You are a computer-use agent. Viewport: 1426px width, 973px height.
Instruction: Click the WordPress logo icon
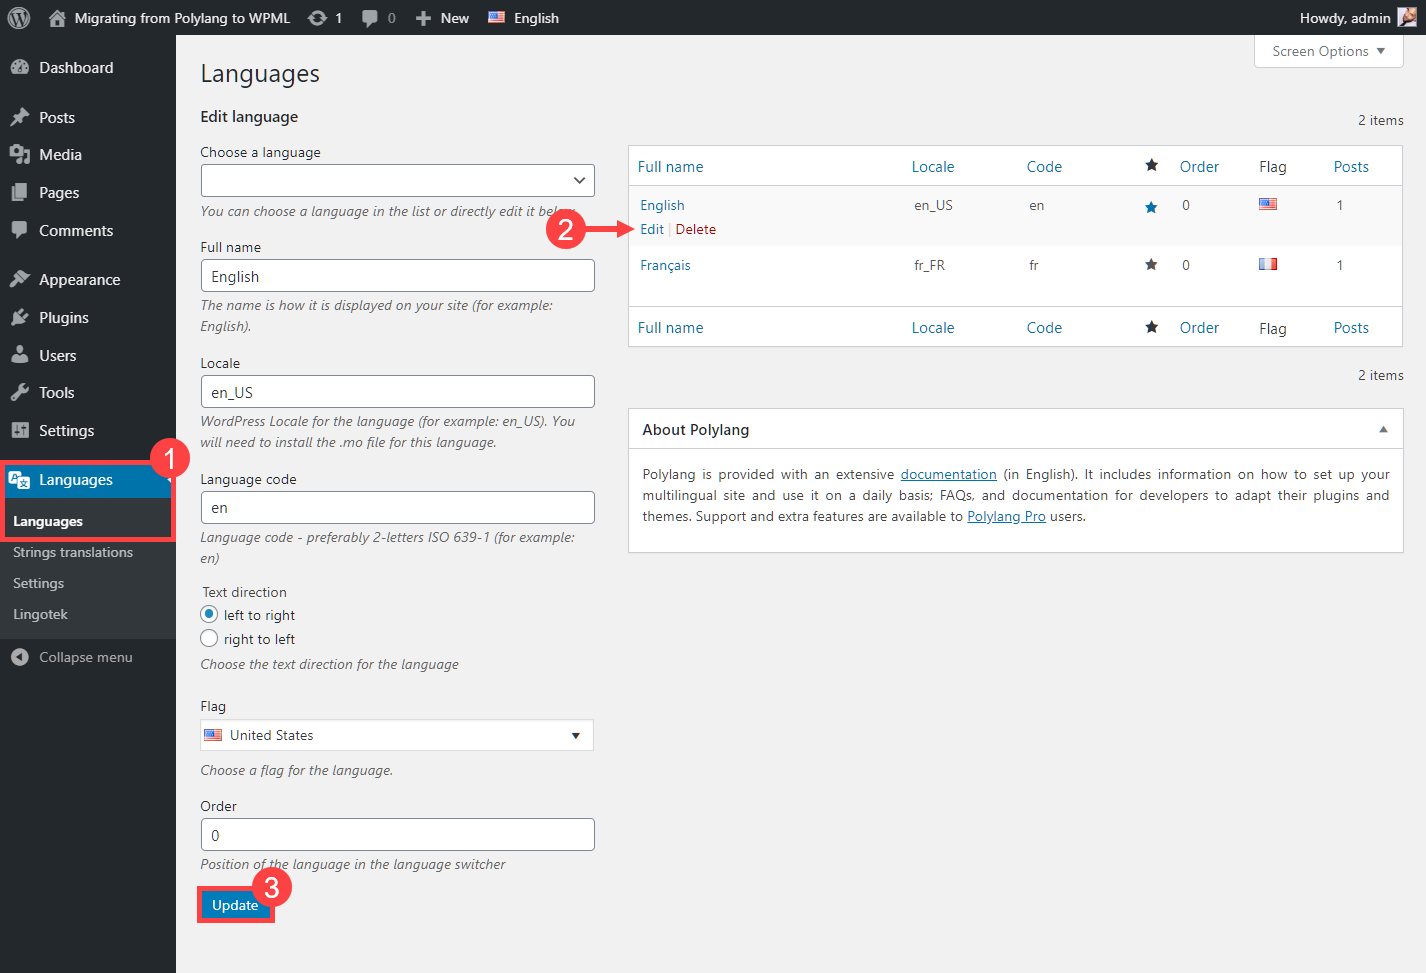(x=19, y=18)
